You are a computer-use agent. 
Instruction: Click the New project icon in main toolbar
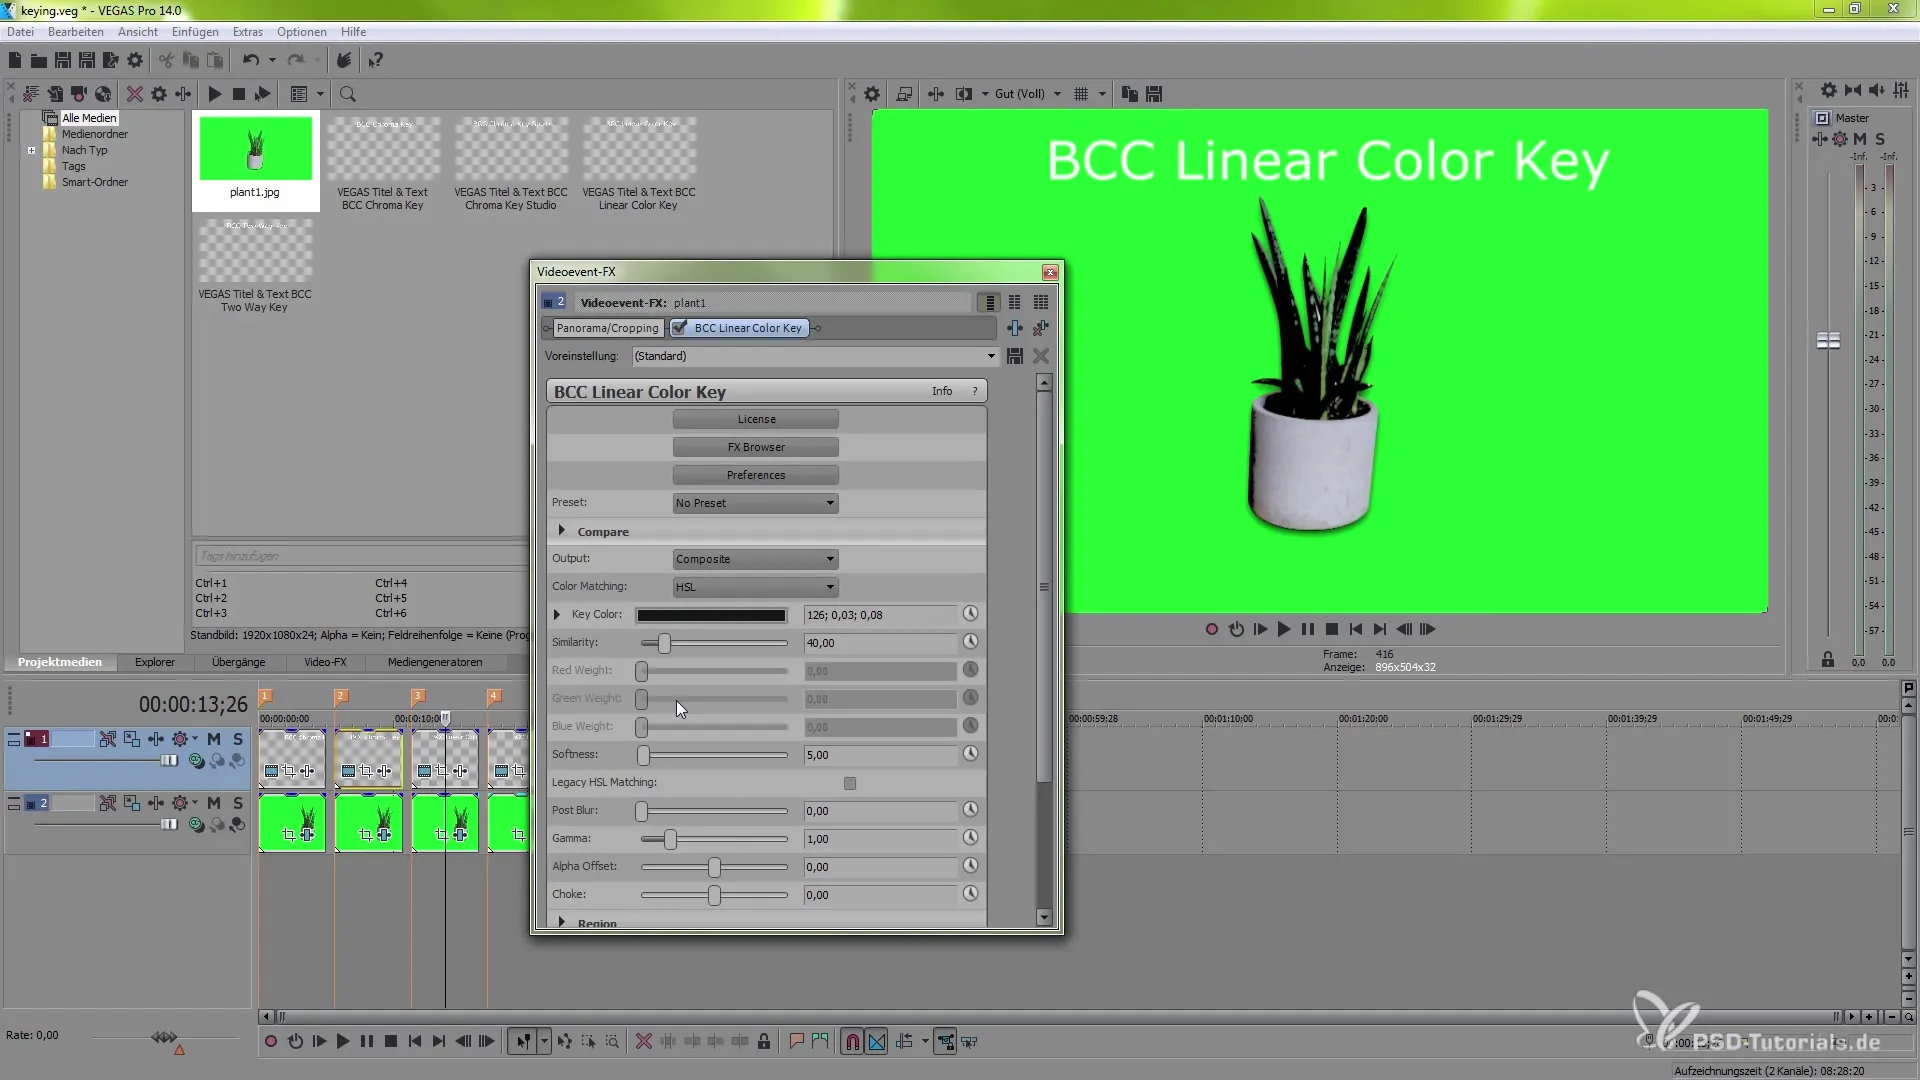pyautogui.click(x=15, y=61)
